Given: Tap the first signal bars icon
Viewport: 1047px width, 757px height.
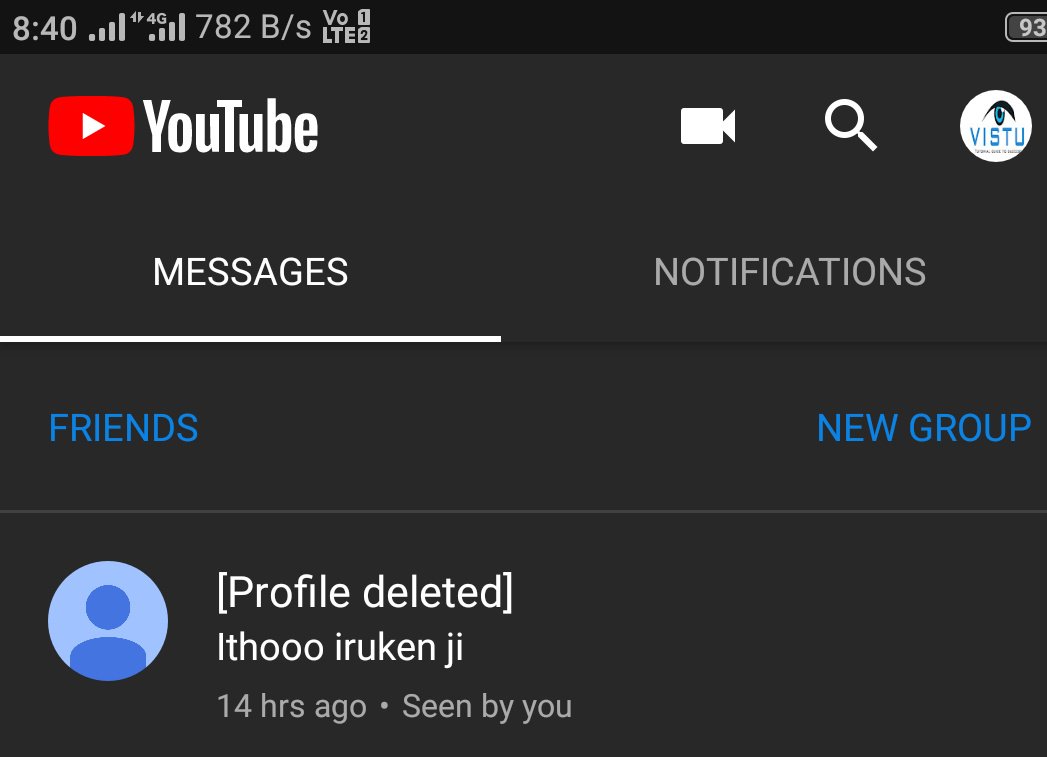Looking at the screenshot, I should click(108, 28).
